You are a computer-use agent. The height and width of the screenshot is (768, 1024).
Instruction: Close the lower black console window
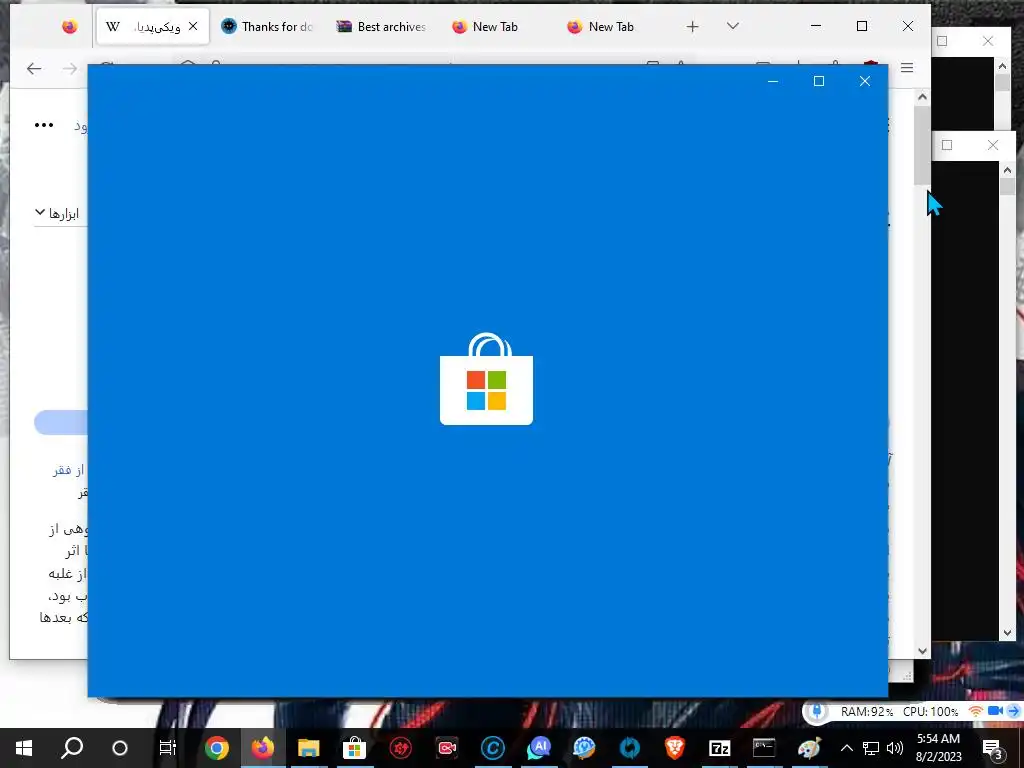[993, 145]
